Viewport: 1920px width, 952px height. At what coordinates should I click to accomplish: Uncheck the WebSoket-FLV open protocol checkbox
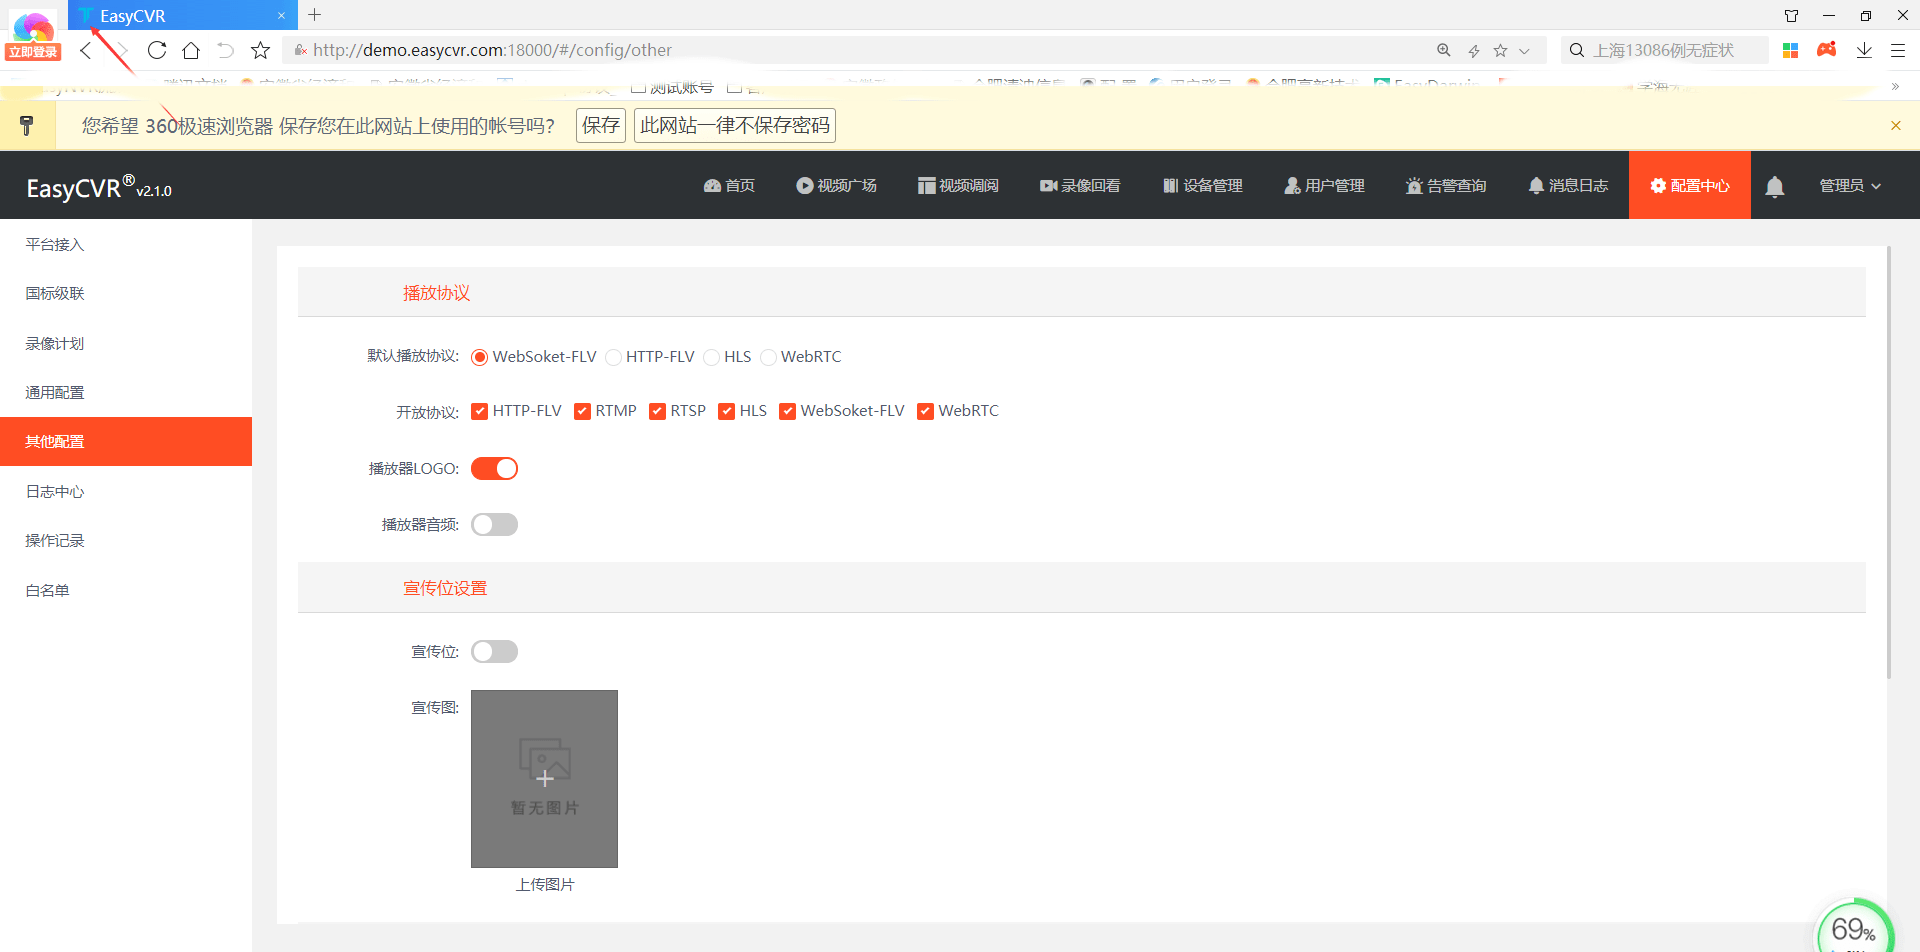coord(788,411)
